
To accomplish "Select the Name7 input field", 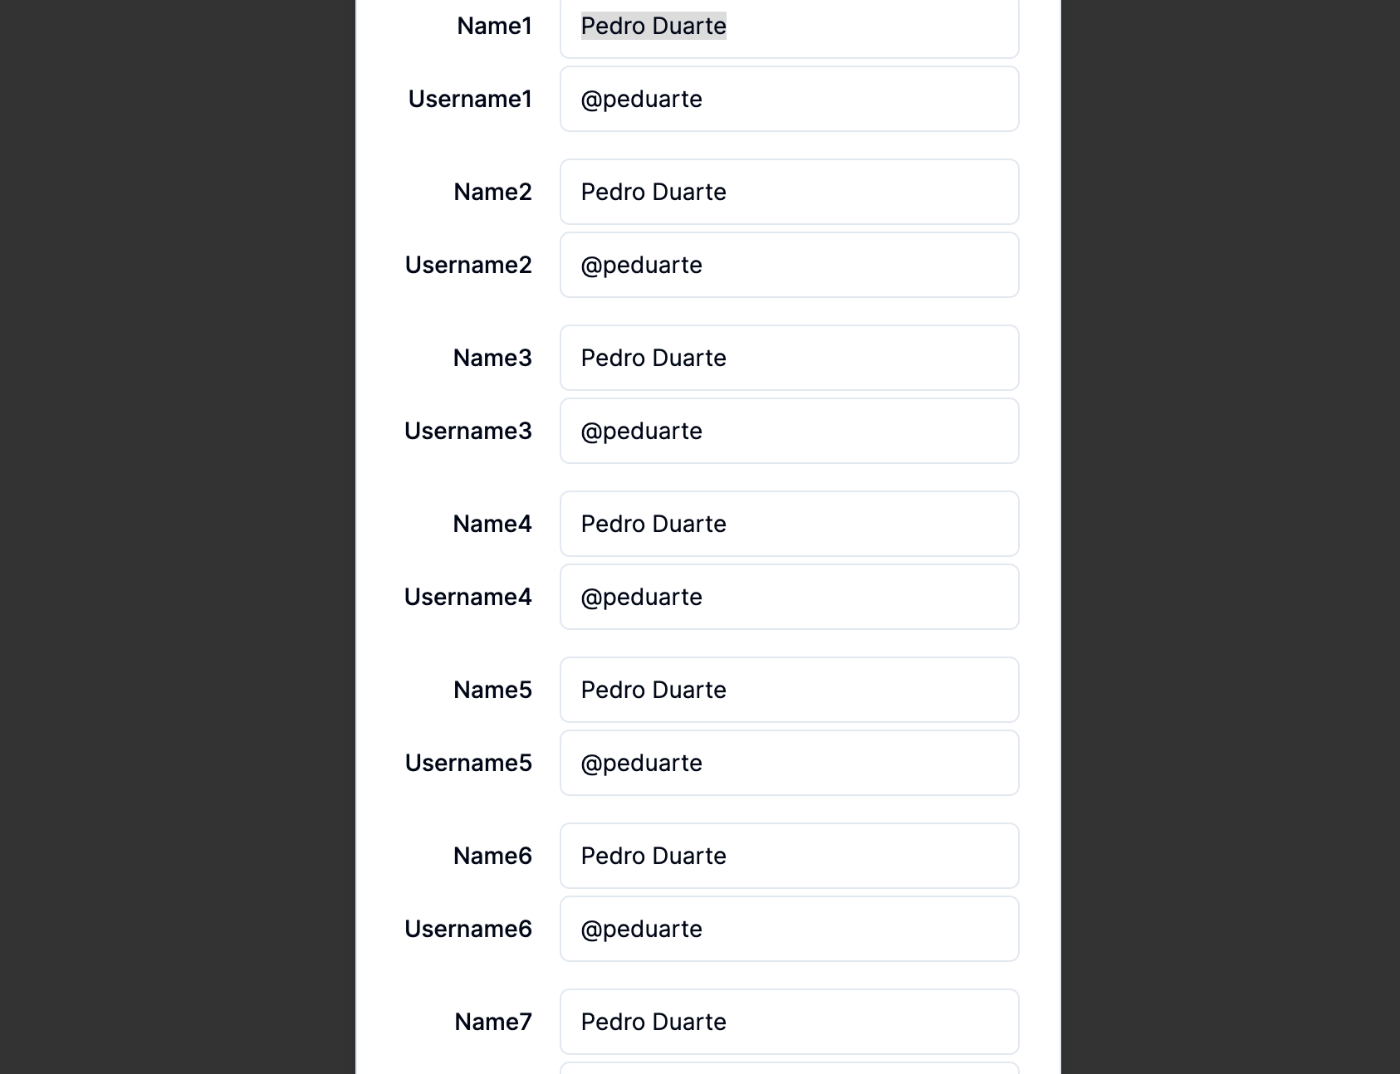I will 789,1022.
